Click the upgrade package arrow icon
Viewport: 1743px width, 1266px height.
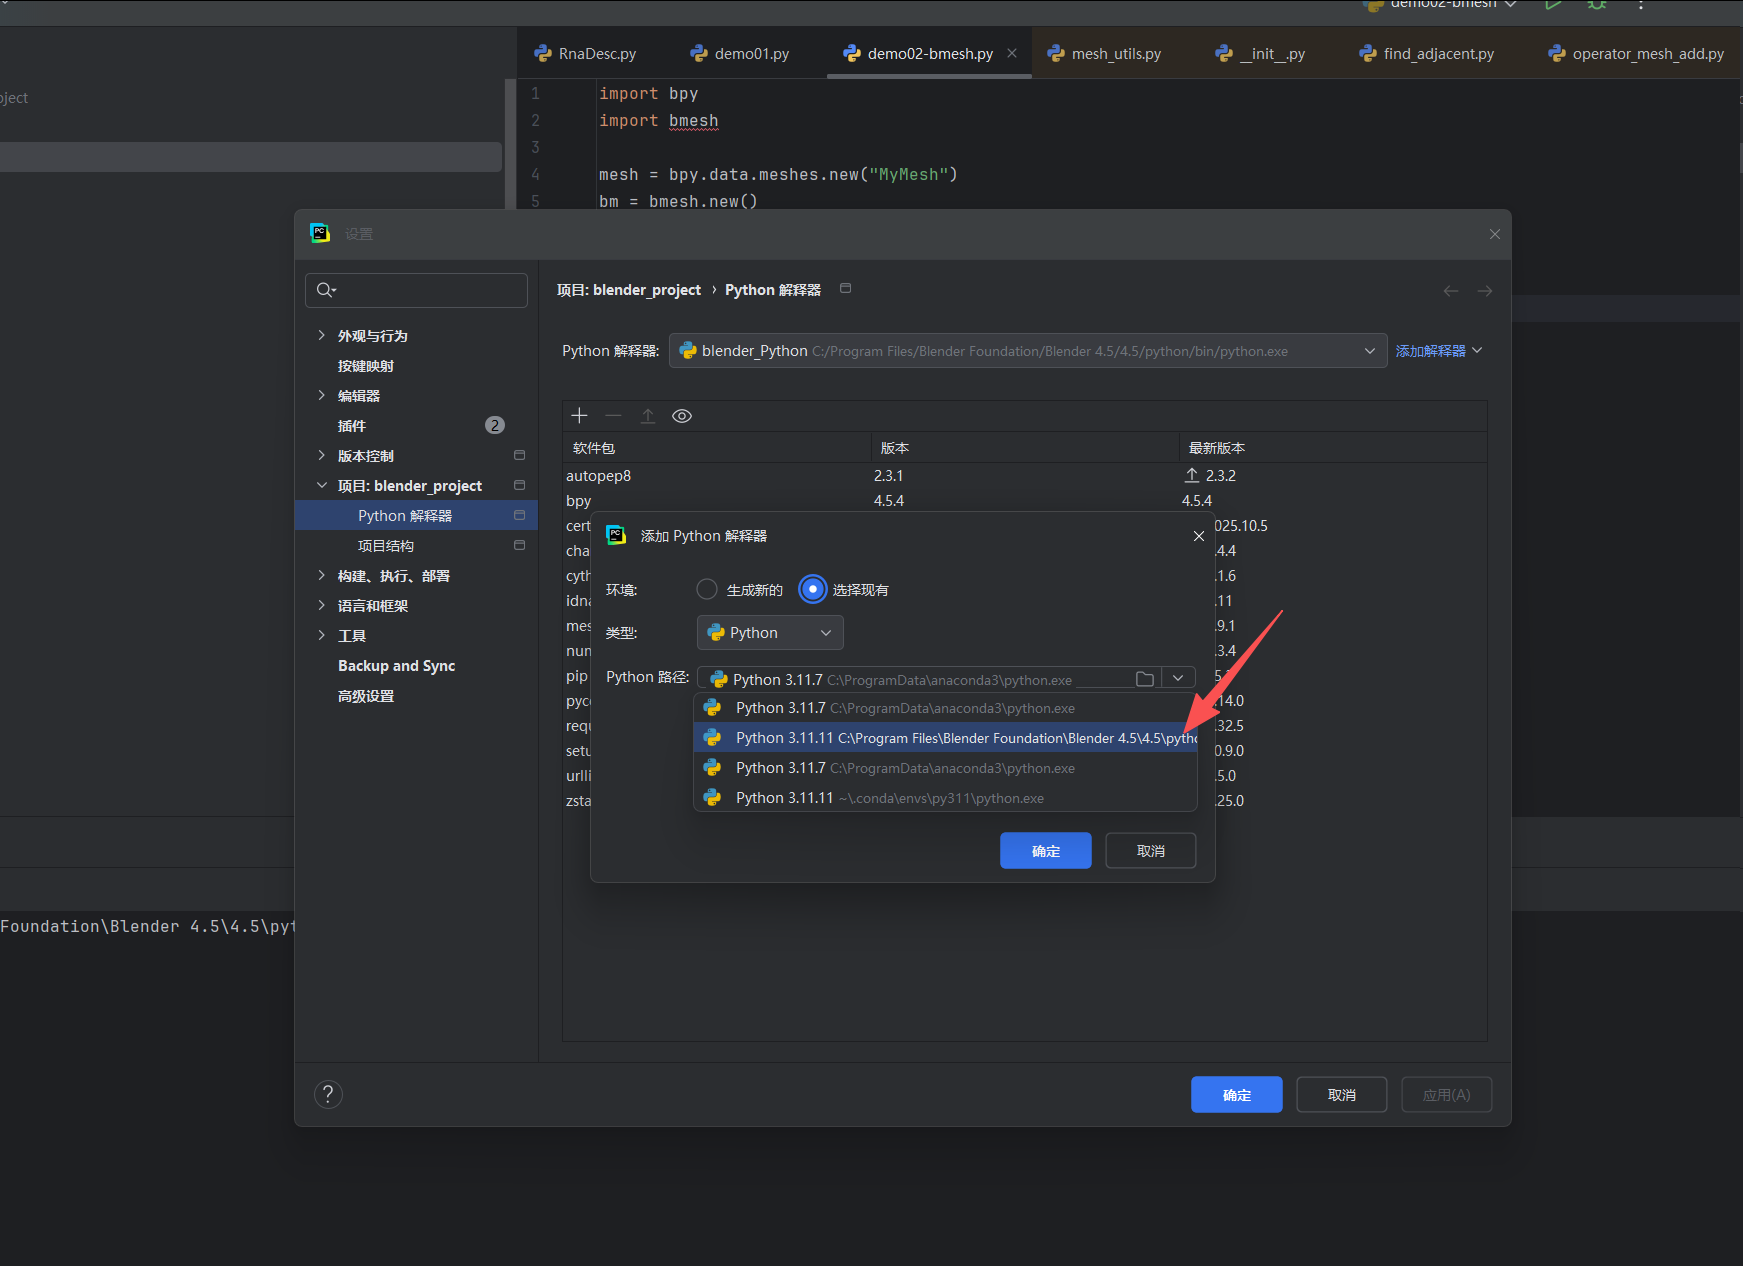(x=648, y=416)
